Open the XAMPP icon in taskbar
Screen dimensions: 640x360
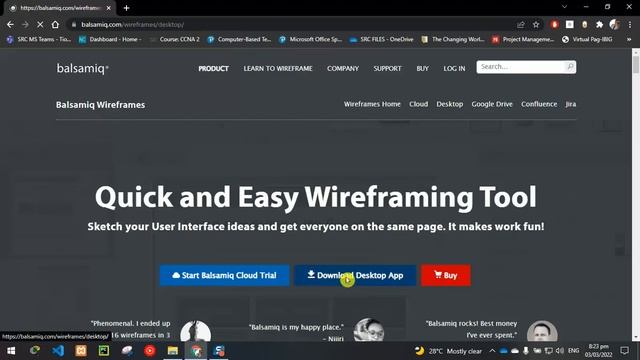click(x=81, y=351)
